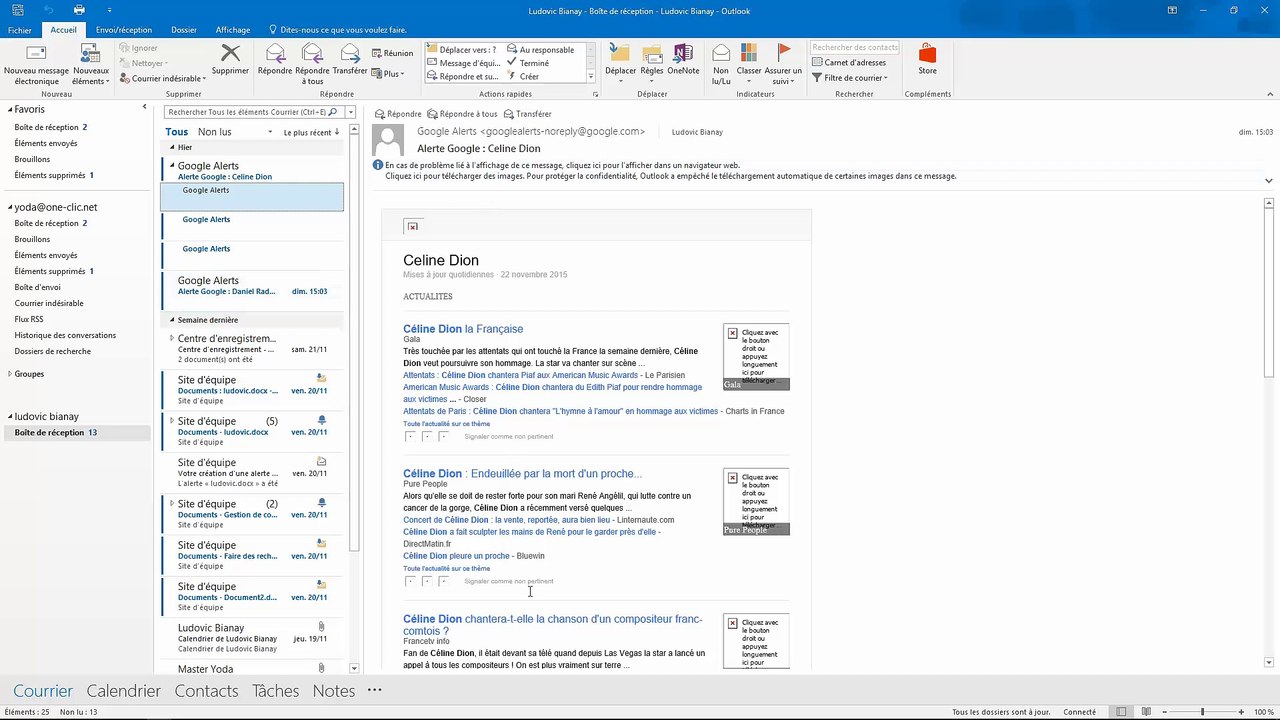Open the Plus dropdown in the Répondre group
Image resolution: width=1280 pixels, height=720 pixels.
click(387, 74)
